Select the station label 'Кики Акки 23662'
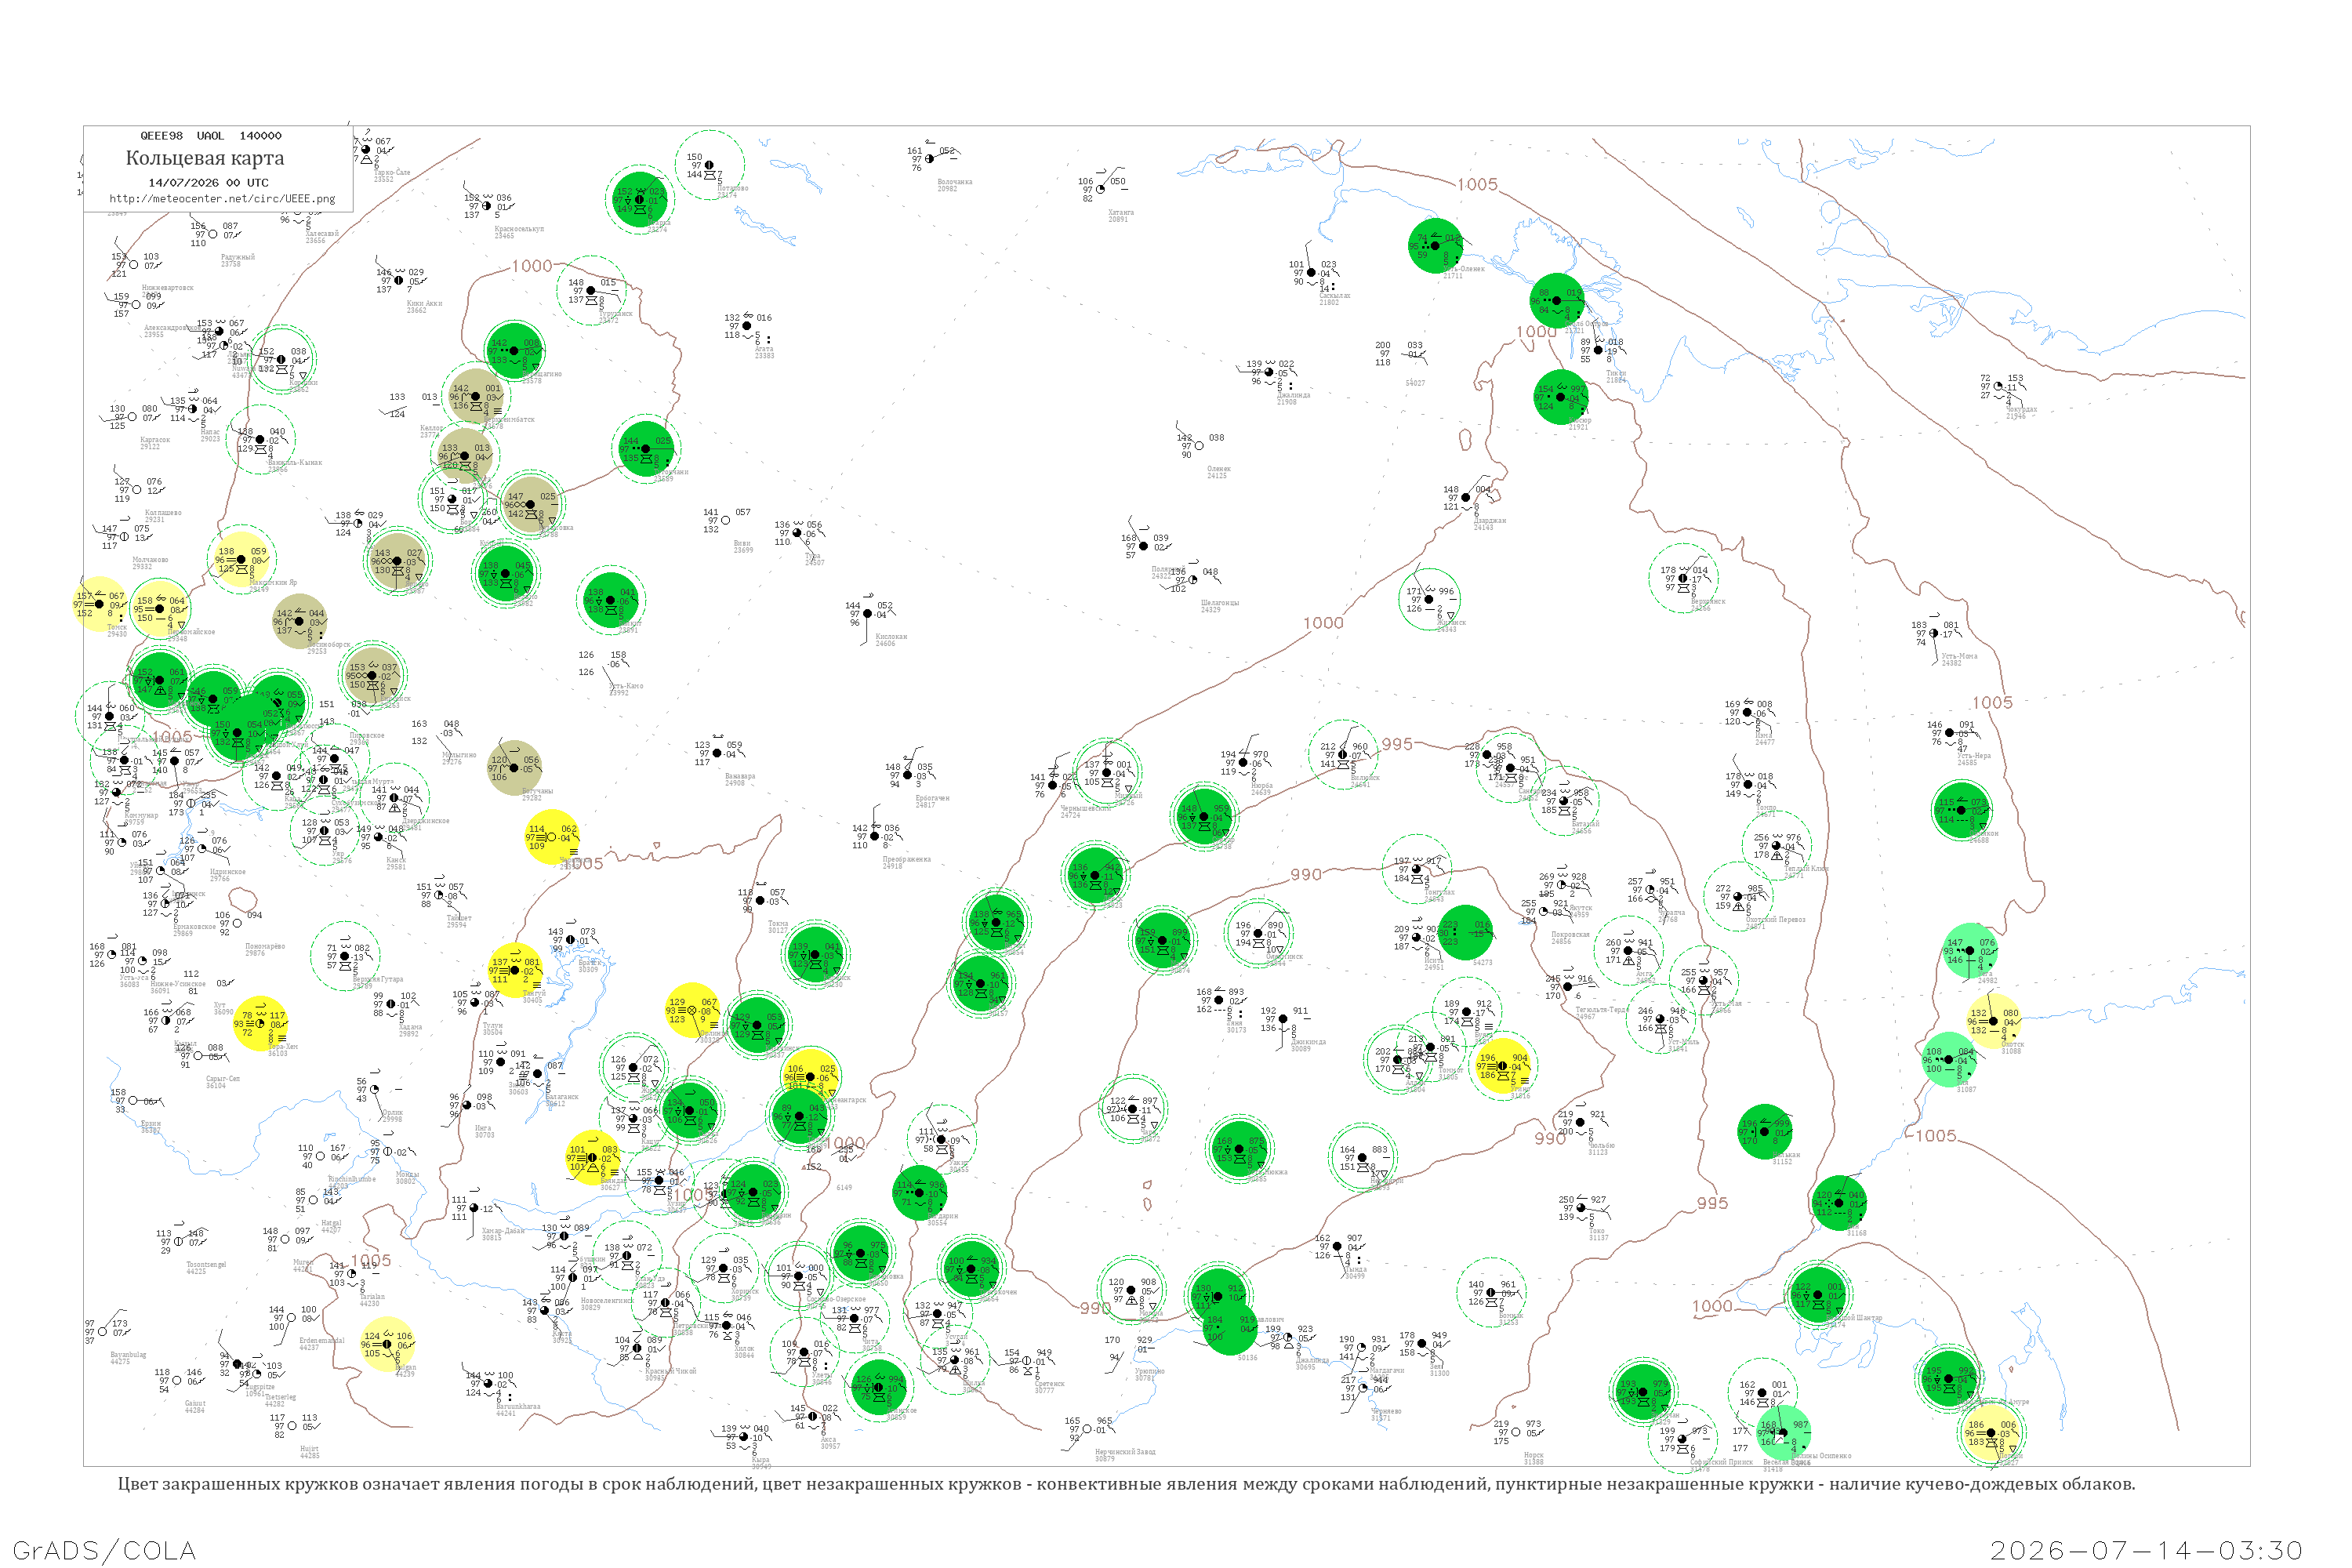 (x=424, y=306)
